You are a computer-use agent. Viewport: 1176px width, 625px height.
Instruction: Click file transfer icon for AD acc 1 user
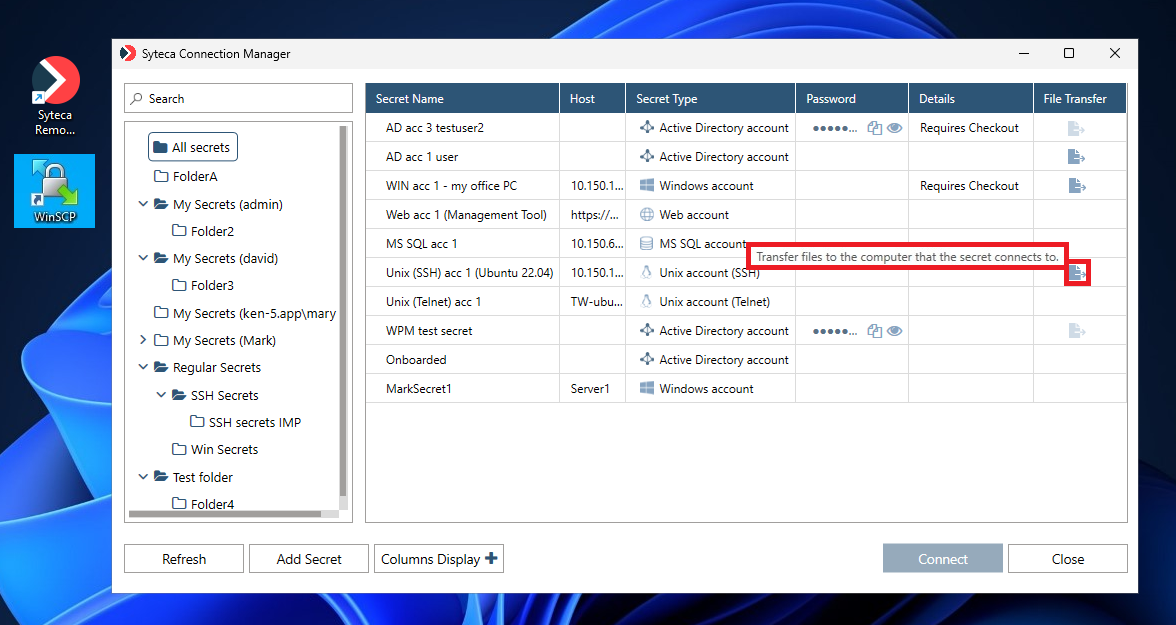tap(1076, 157)
